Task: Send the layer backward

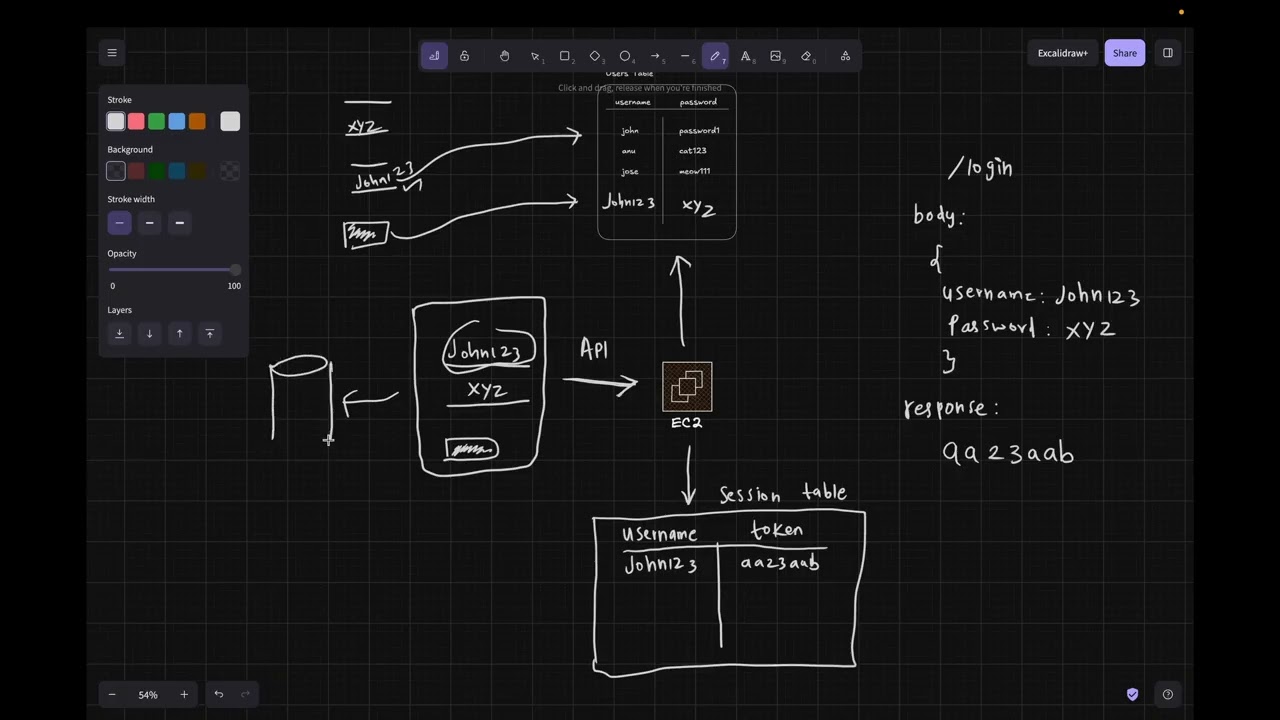Action: click(x=149, y=333)
